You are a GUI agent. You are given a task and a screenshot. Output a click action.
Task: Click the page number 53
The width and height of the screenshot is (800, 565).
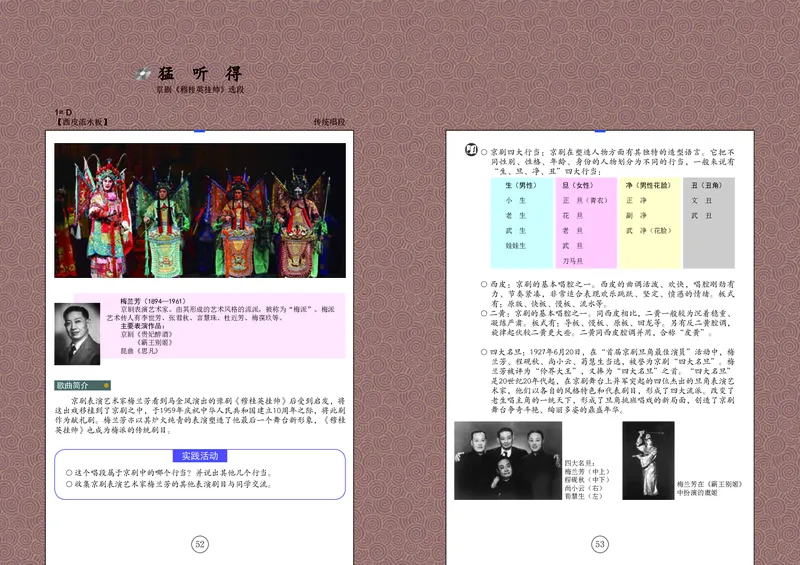click(600, 544)
